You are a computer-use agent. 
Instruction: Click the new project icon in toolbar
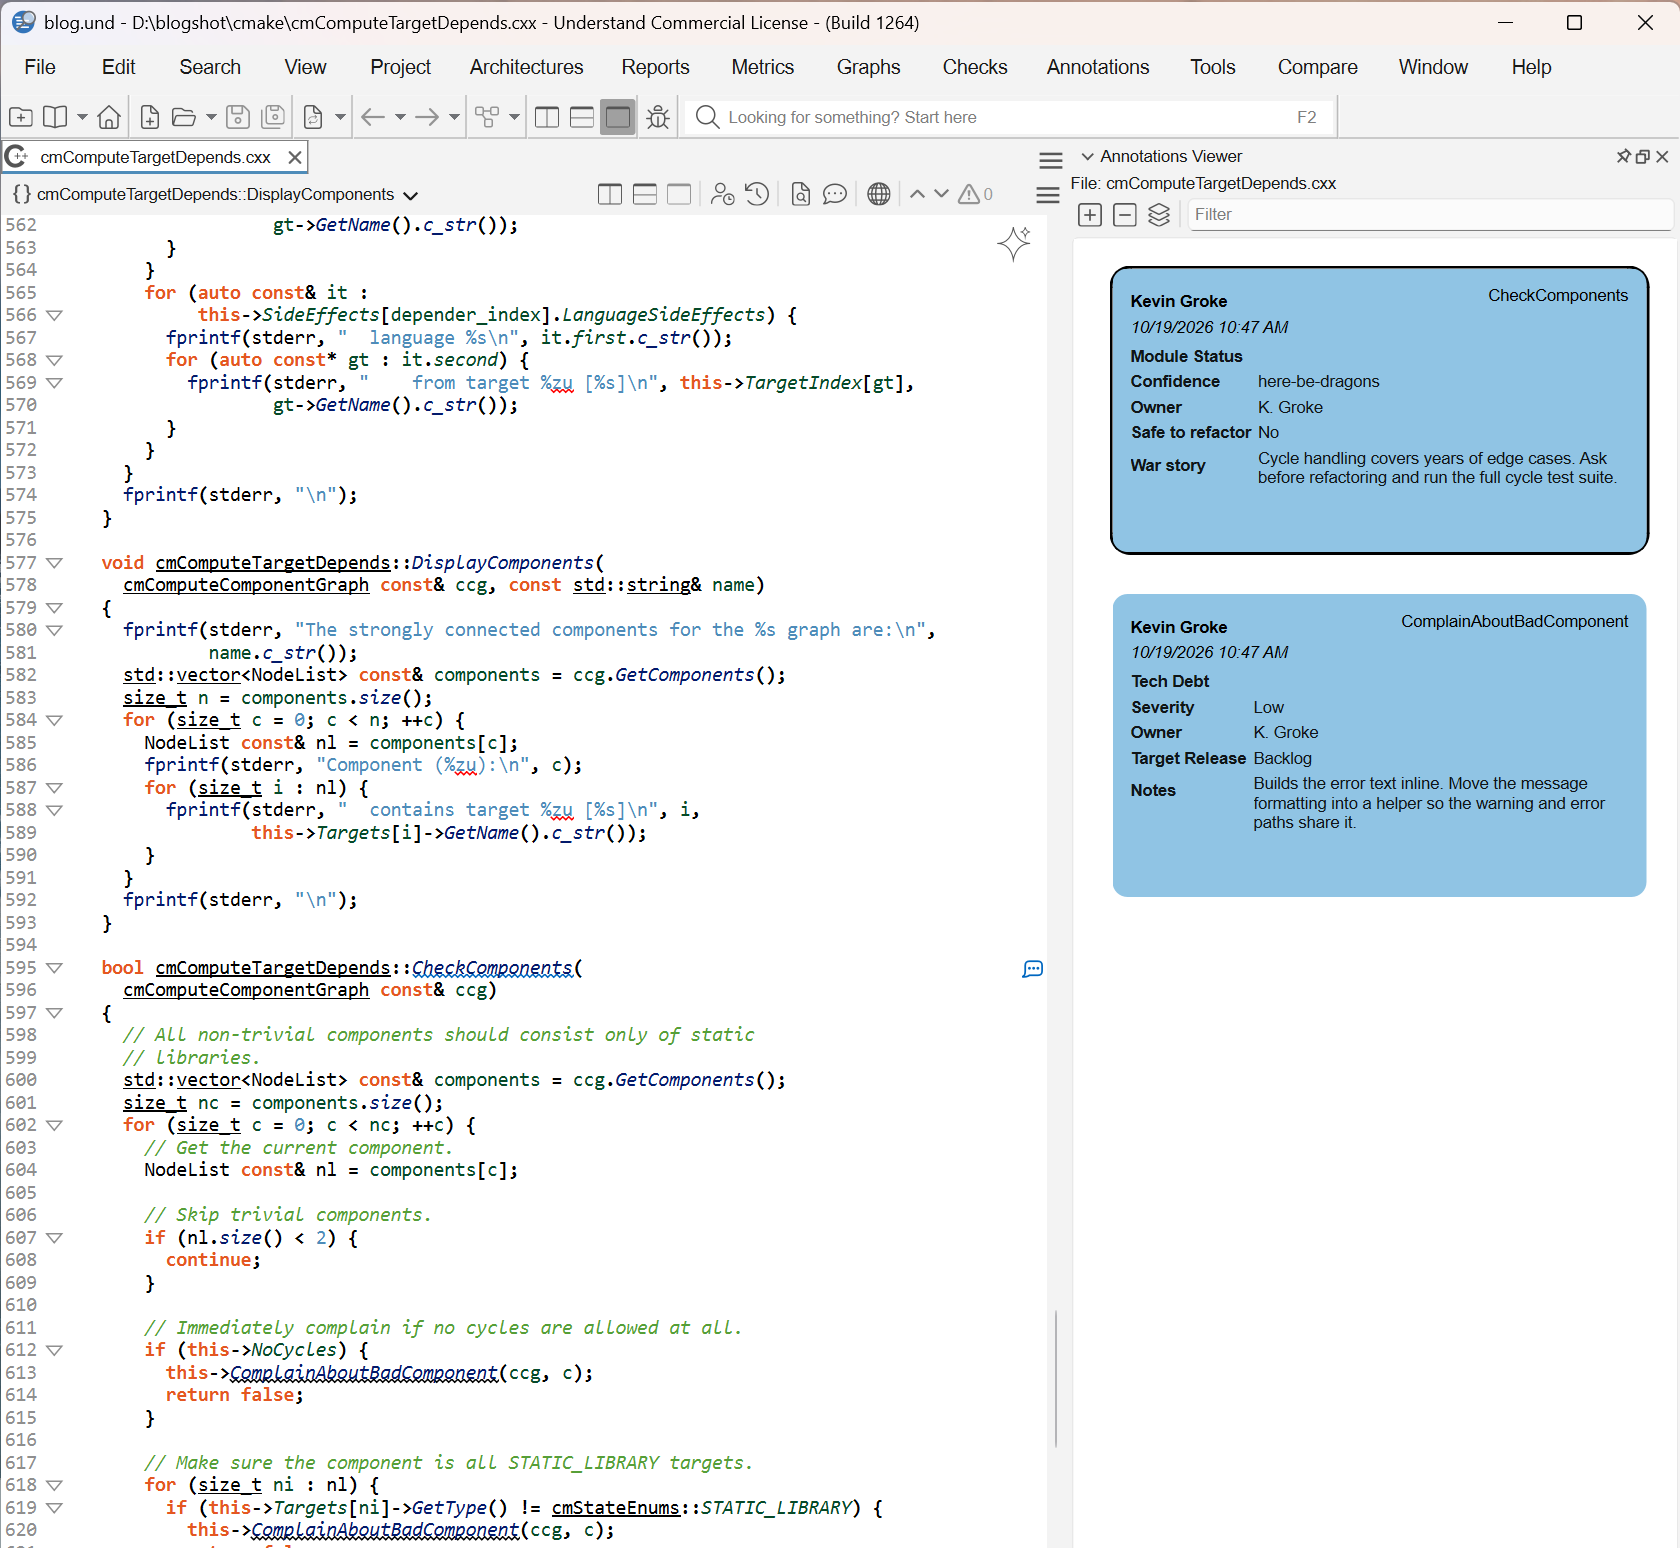click(x=20, y=117)
